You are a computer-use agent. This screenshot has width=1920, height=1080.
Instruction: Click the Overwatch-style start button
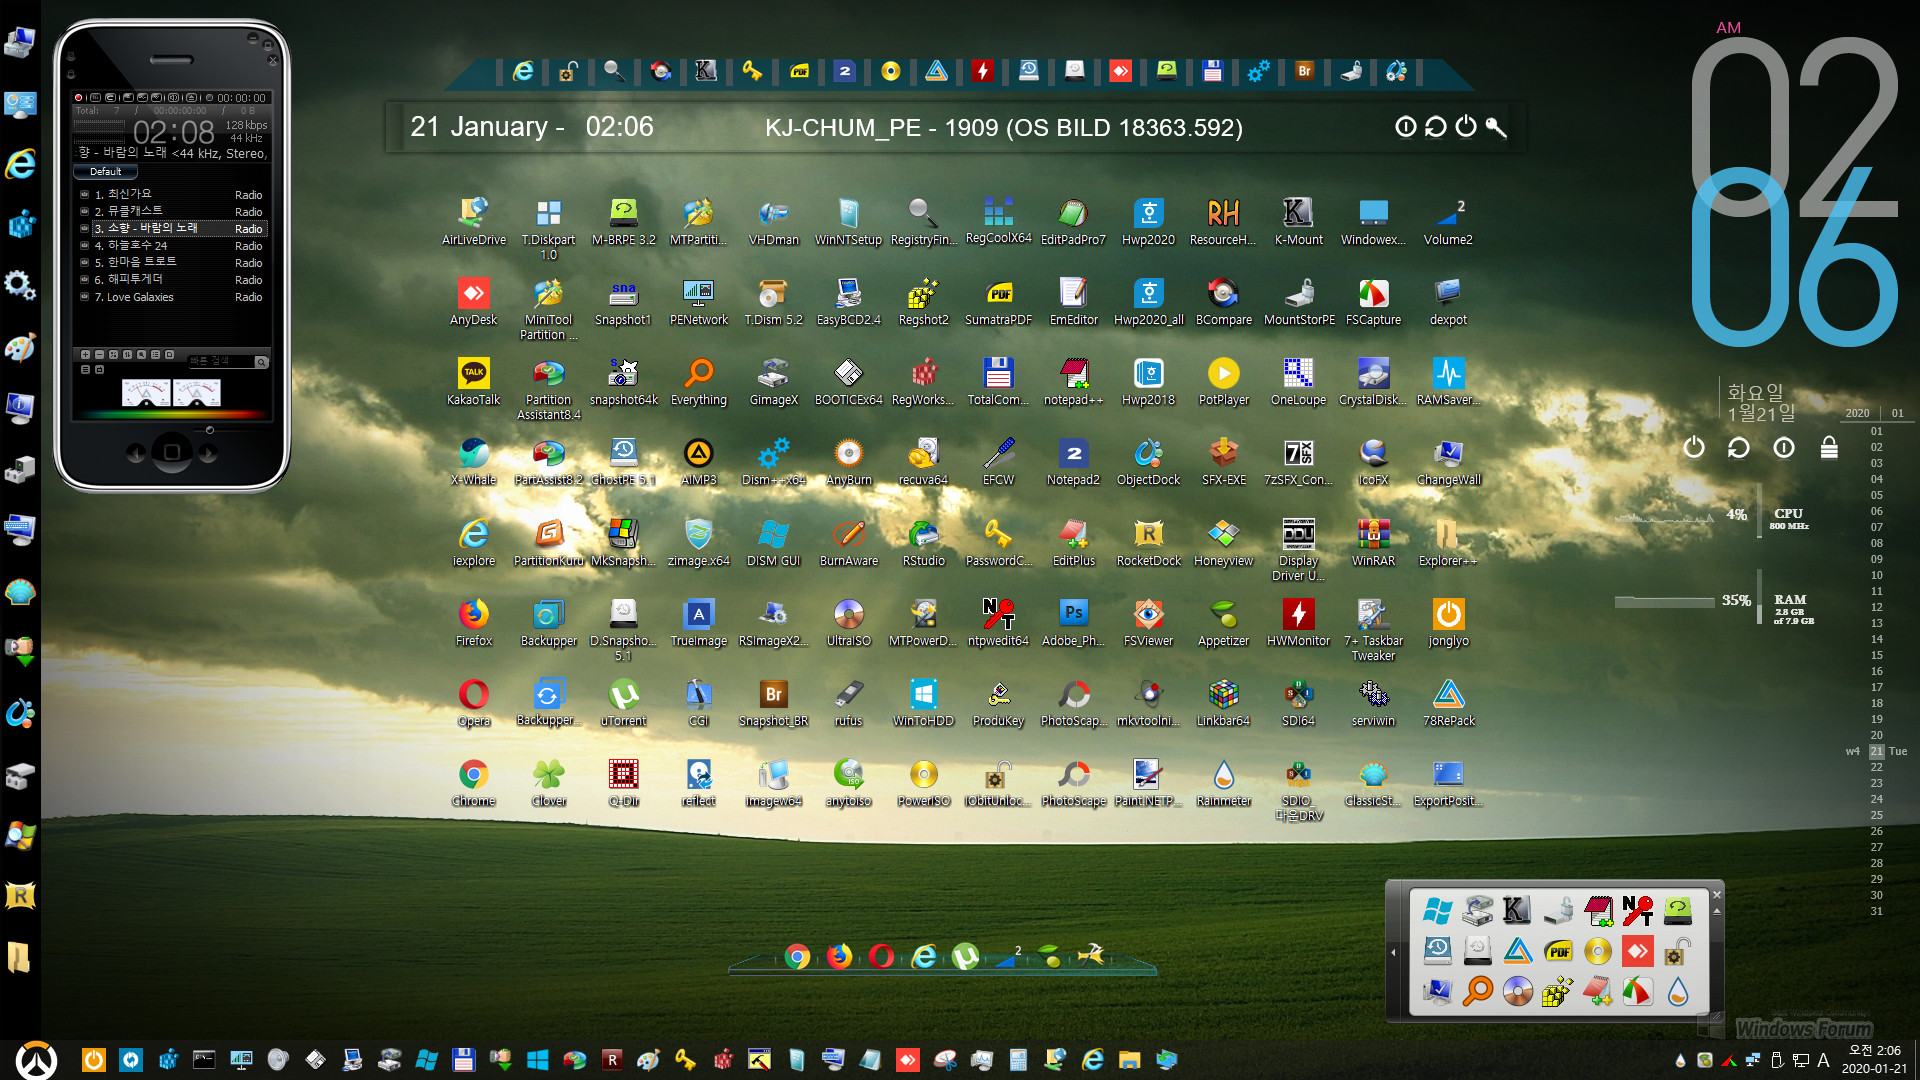tap(37, 1059)
